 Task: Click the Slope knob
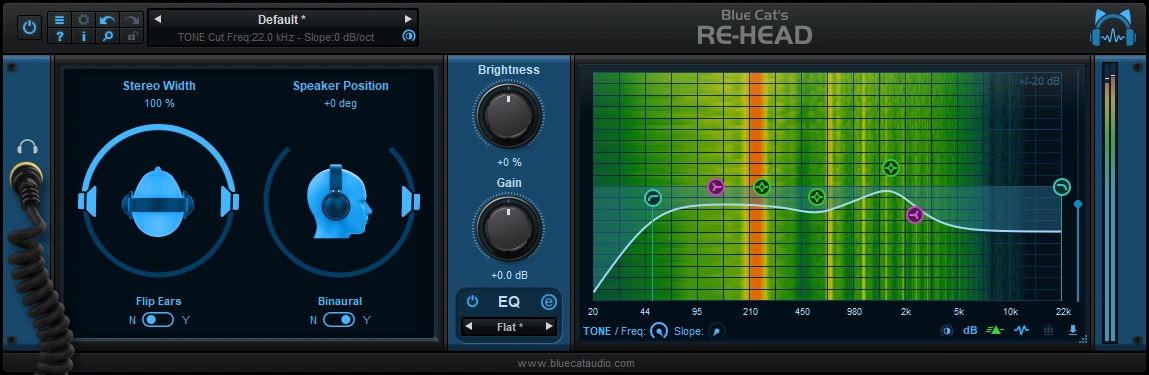pyautogui.click(x=717, y=331)
